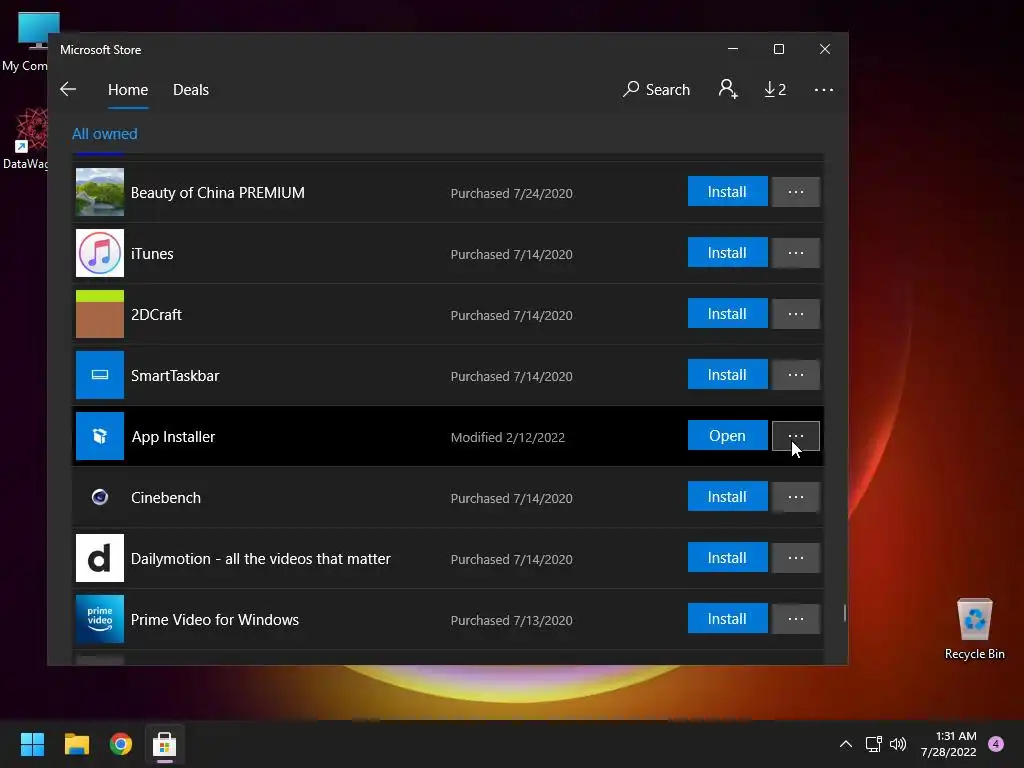Click the Cinebench app title

[x=166, y=498]
